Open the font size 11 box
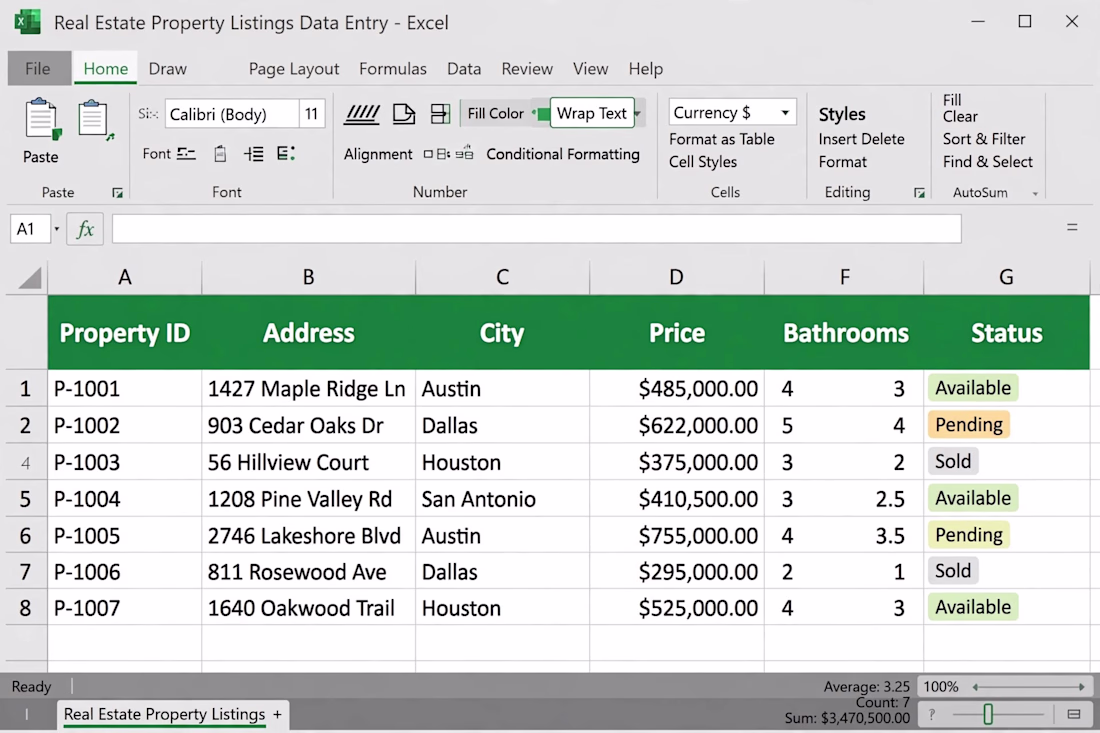 (312, 114)
